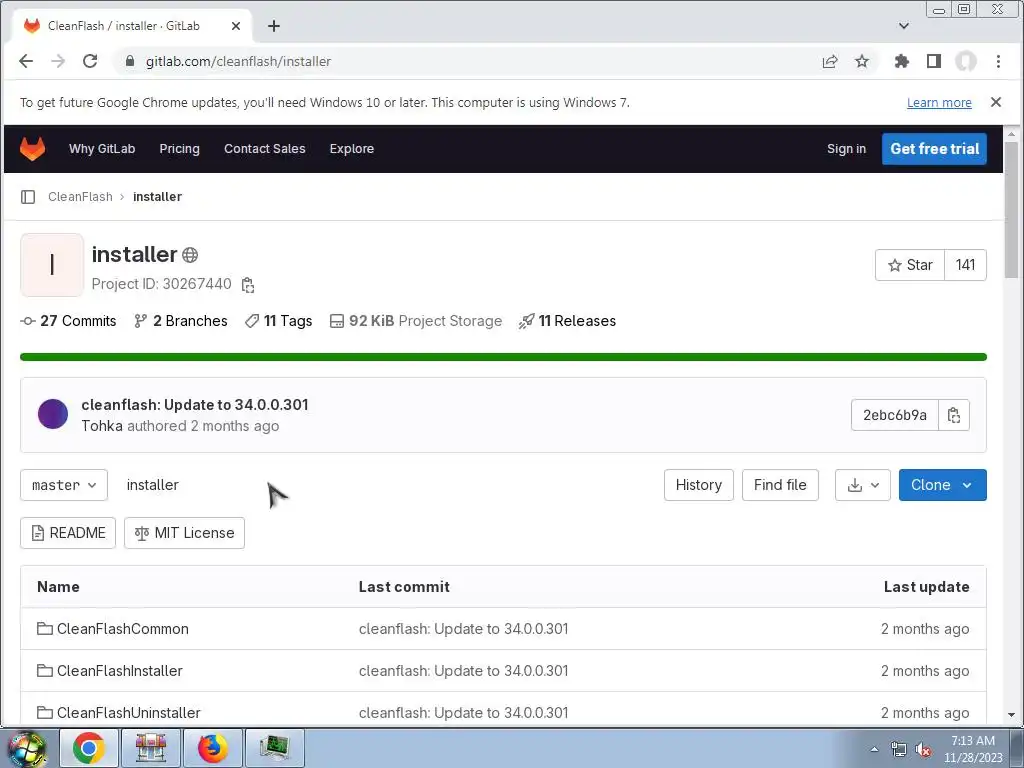Dismiss the Chrome update notice with X
1024x768 pixels.
pos(996,102)
